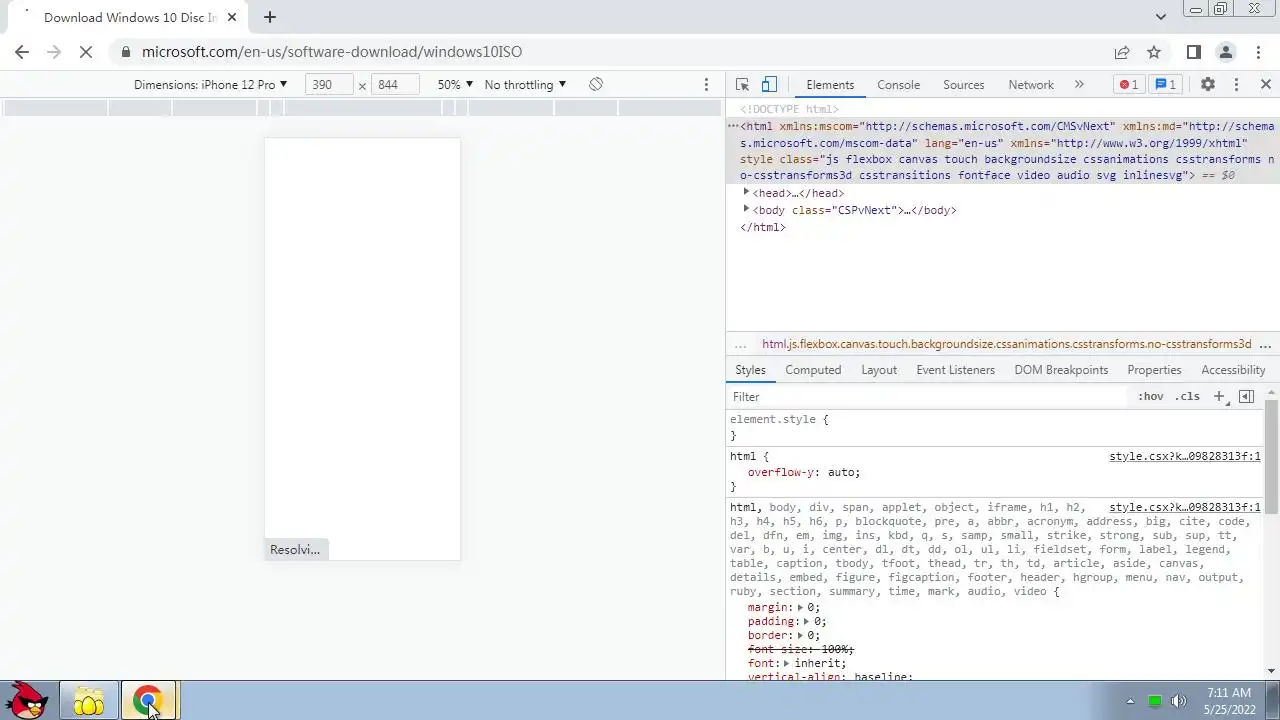1280x720 pixels.
Task: Open the Styles pane tab
Action: tap(750, 370)
